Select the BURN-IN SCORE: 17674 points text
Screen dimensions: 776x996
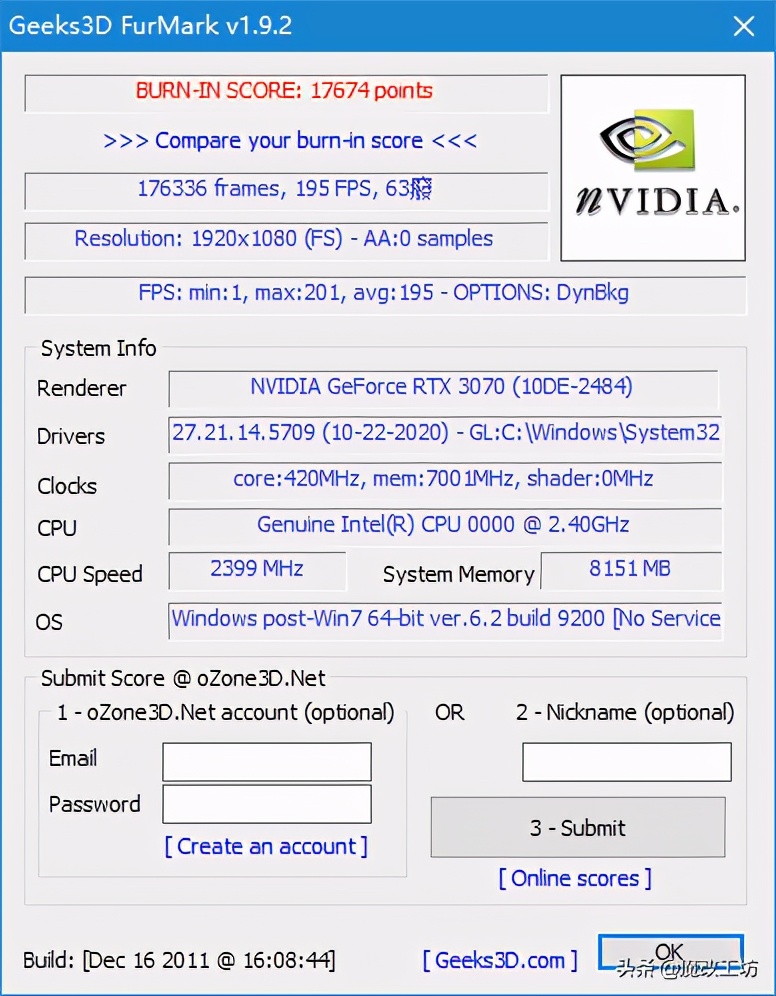(284, 91)
